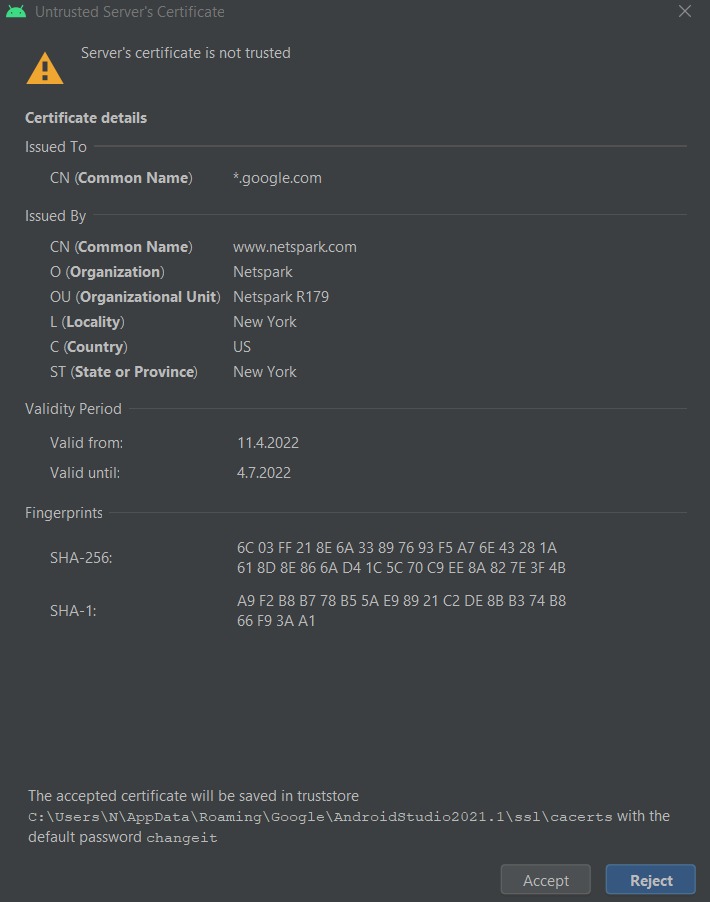The width and height of the screenshot is (710, 902).
Task: Click the *.google.com common name value
Action: pos(277,178)
